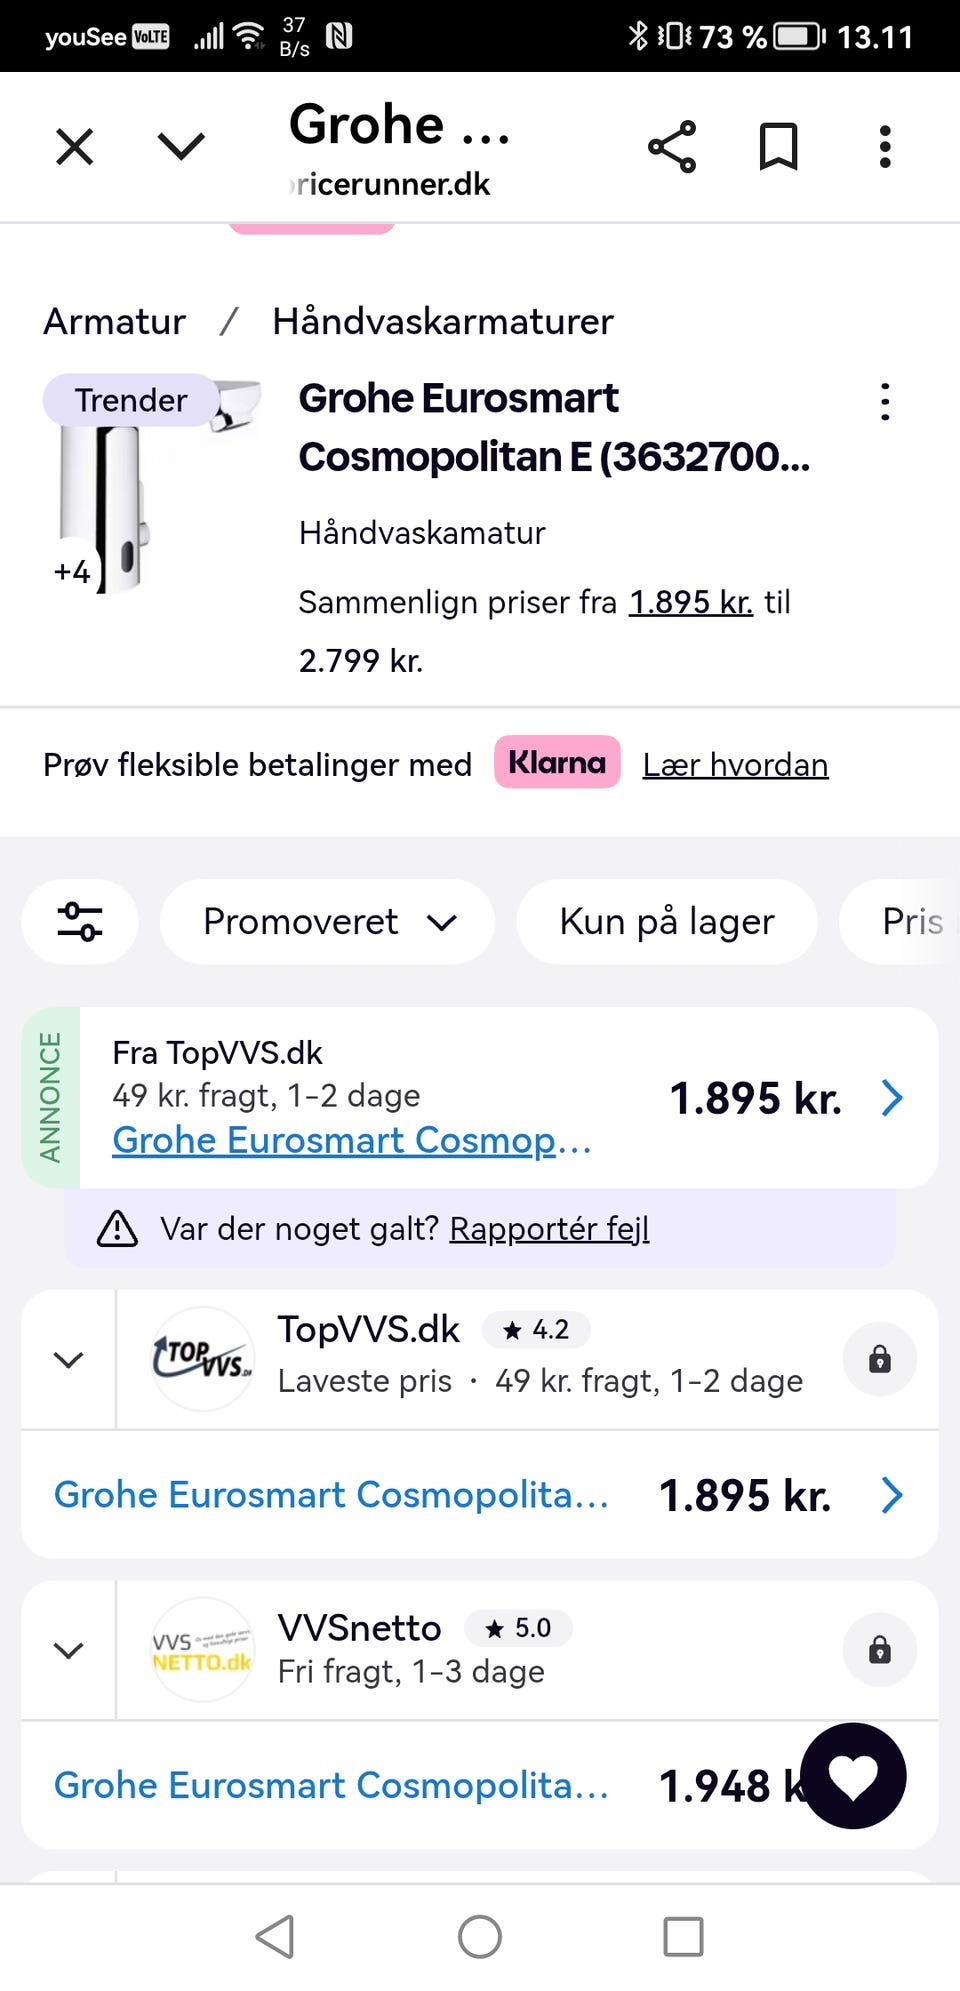Go to the Armatur breadcrumb
The width and height of the screenshot is (960, 1991).
[x=114, y=322]
